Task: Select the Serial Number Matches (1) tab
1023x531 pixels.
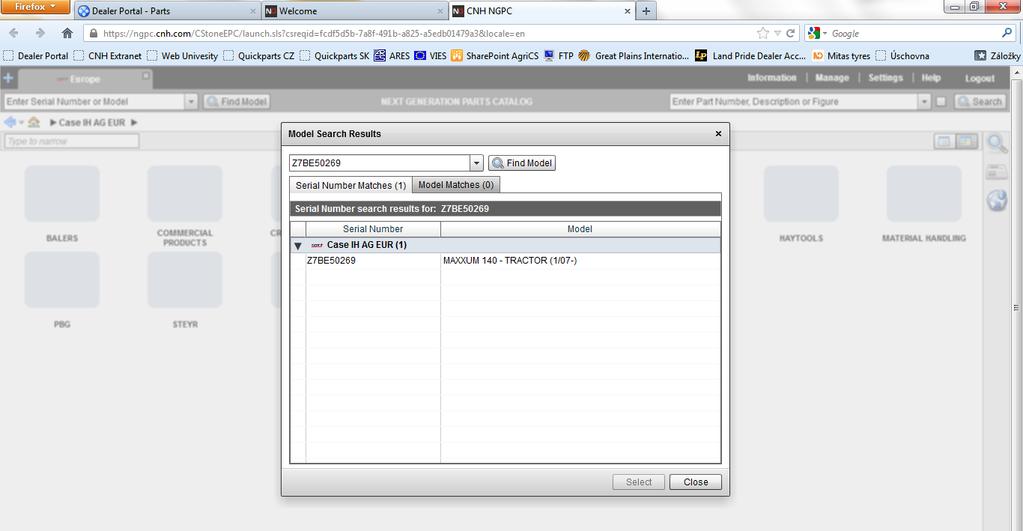Action: coord(350,185)
